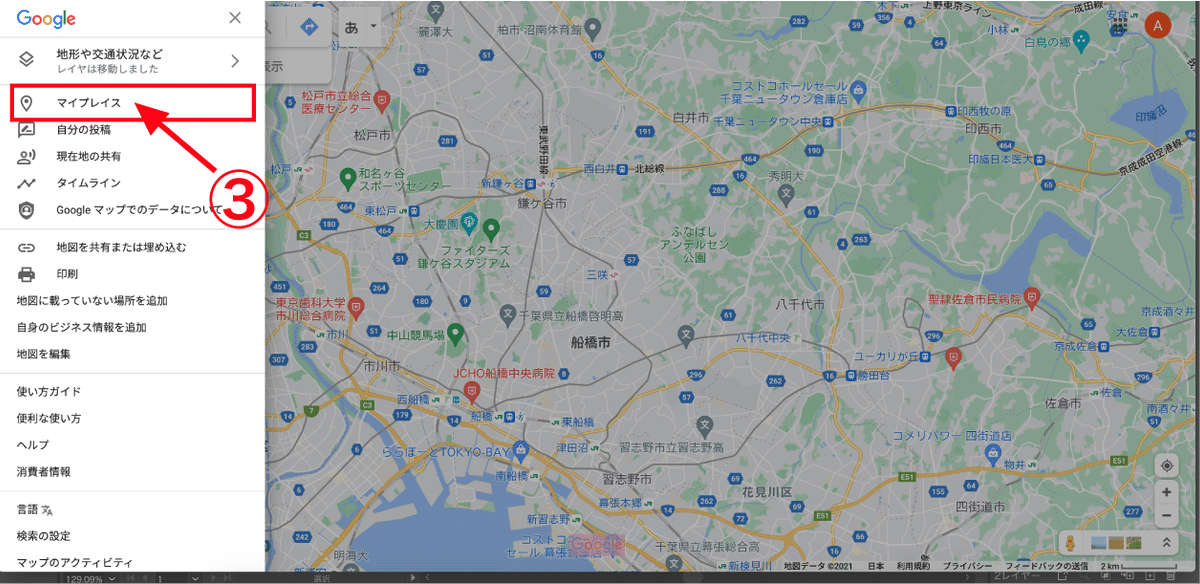Click the ふなばしアンデルセン公園 label
The image size is (1200, 584).
694,243
